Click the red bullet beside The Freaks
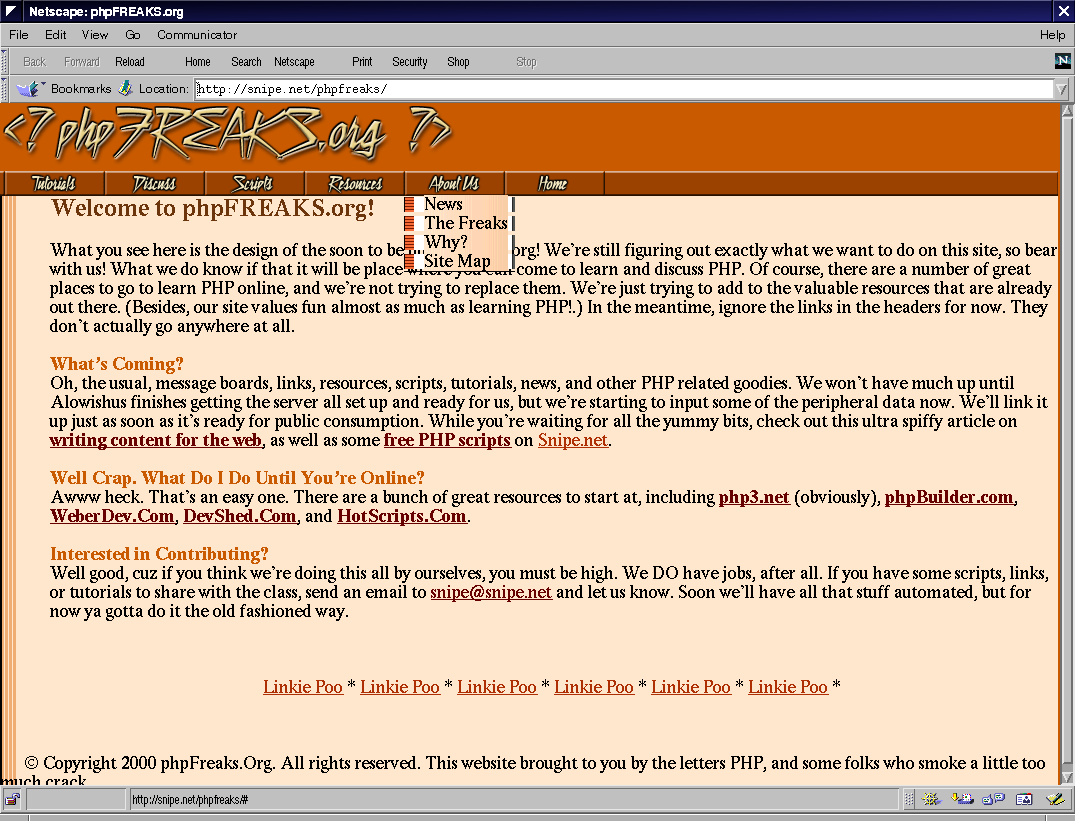The height and width of the screenshot is (821, 1075). 409,223
